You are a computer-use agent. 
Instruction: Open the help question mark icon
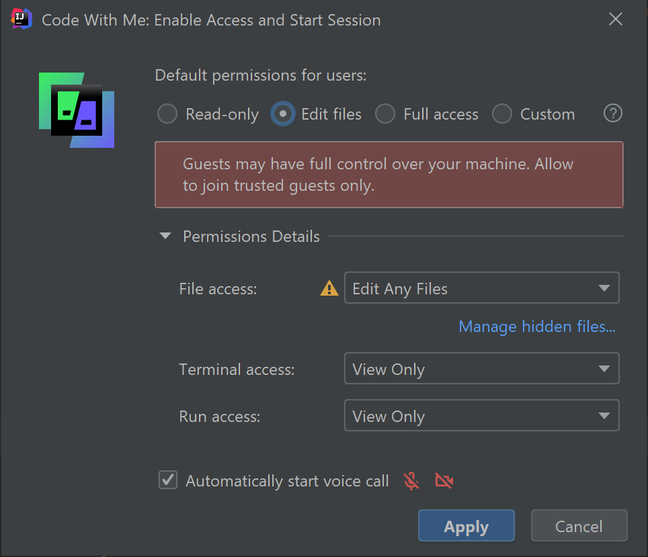point(613,113)
